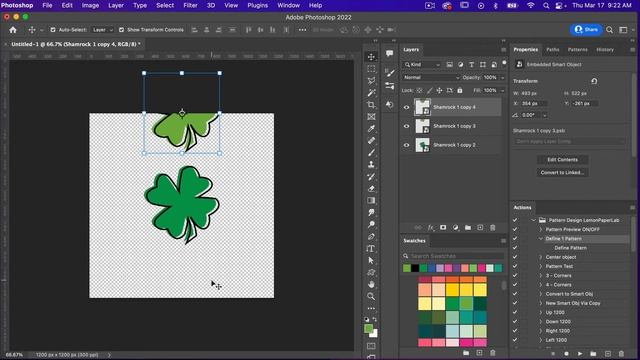Screen dimensions: 640x360
Task: Toggle checkmark for Up 1200 action
Action: coord(515,312)
